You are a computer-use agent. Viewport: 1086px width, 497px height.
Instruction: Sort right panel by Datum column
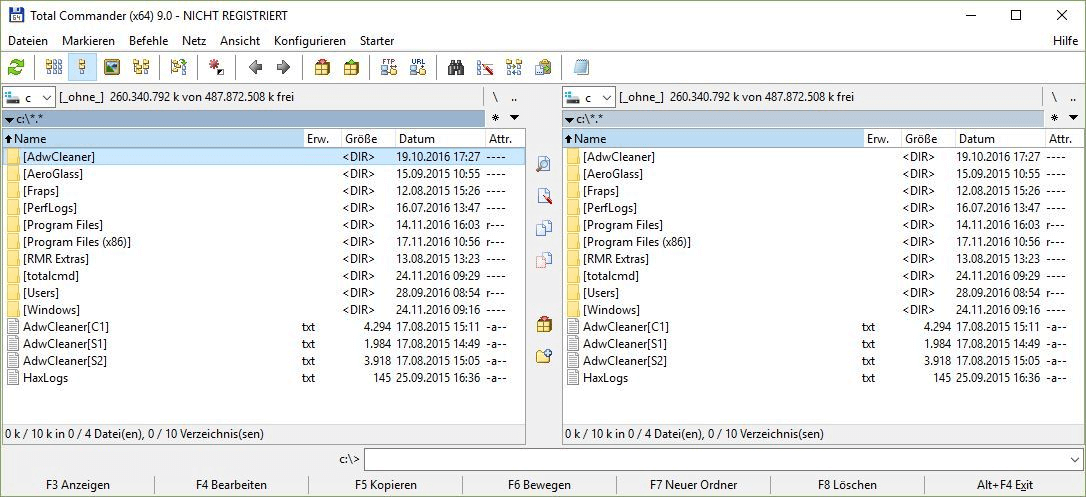point(999,139)
